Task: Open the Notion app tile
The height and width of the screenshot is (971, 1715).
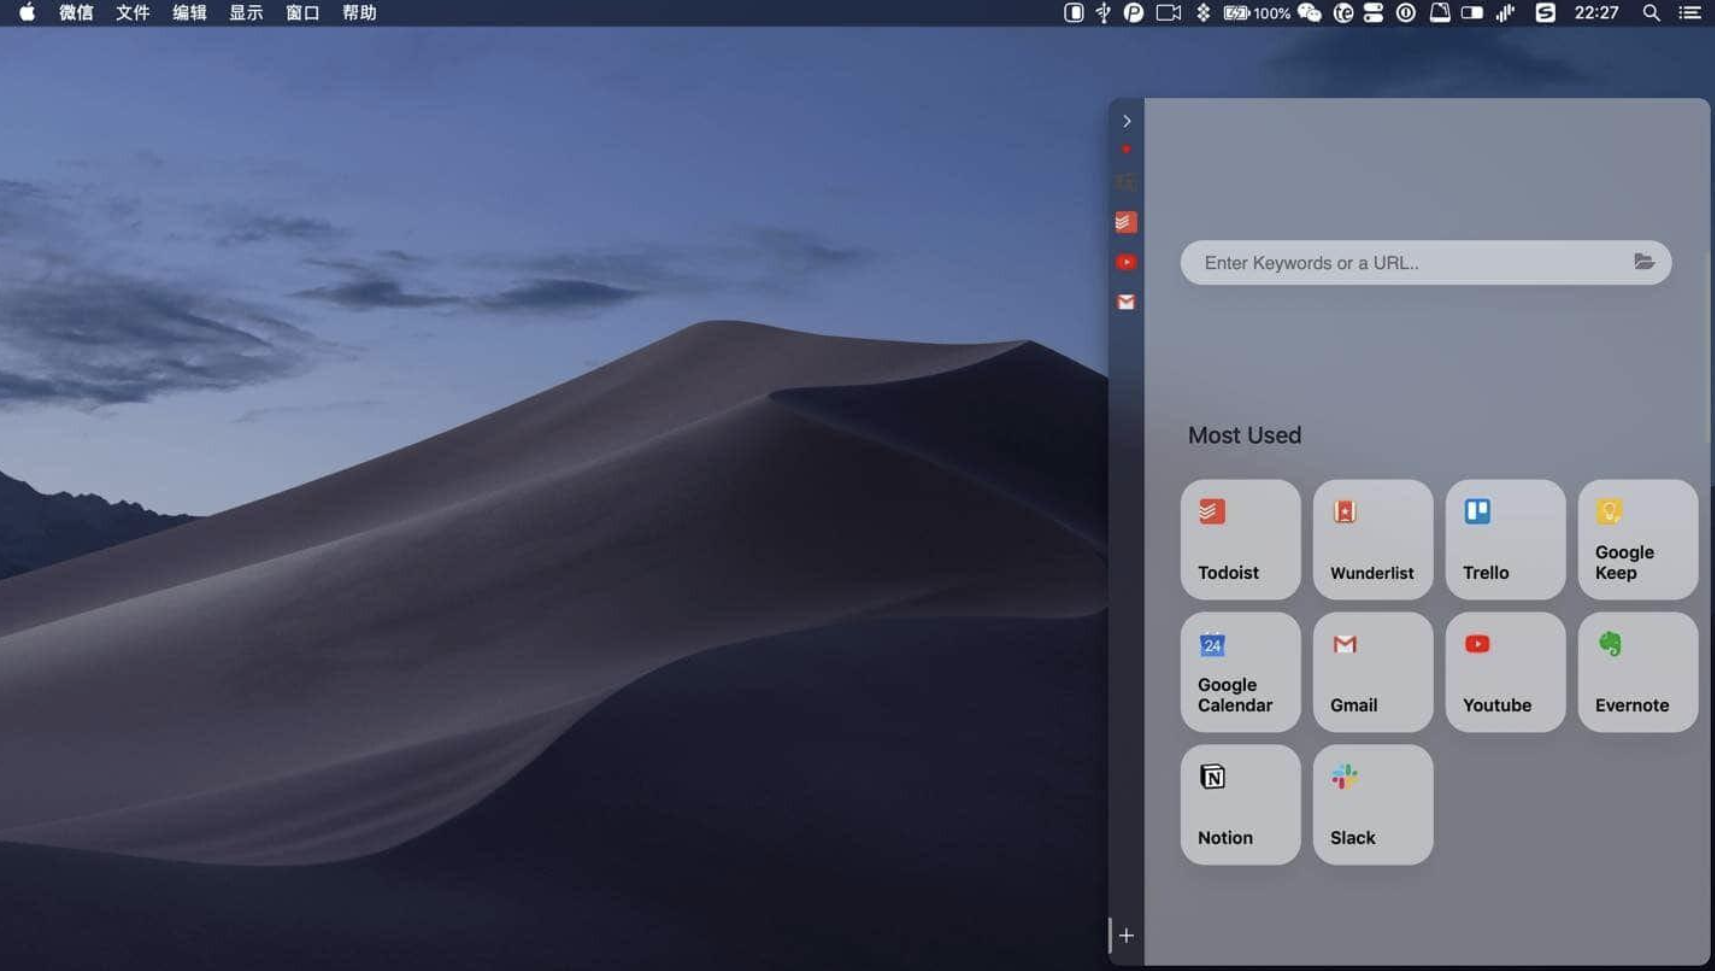Action: 1240,804
